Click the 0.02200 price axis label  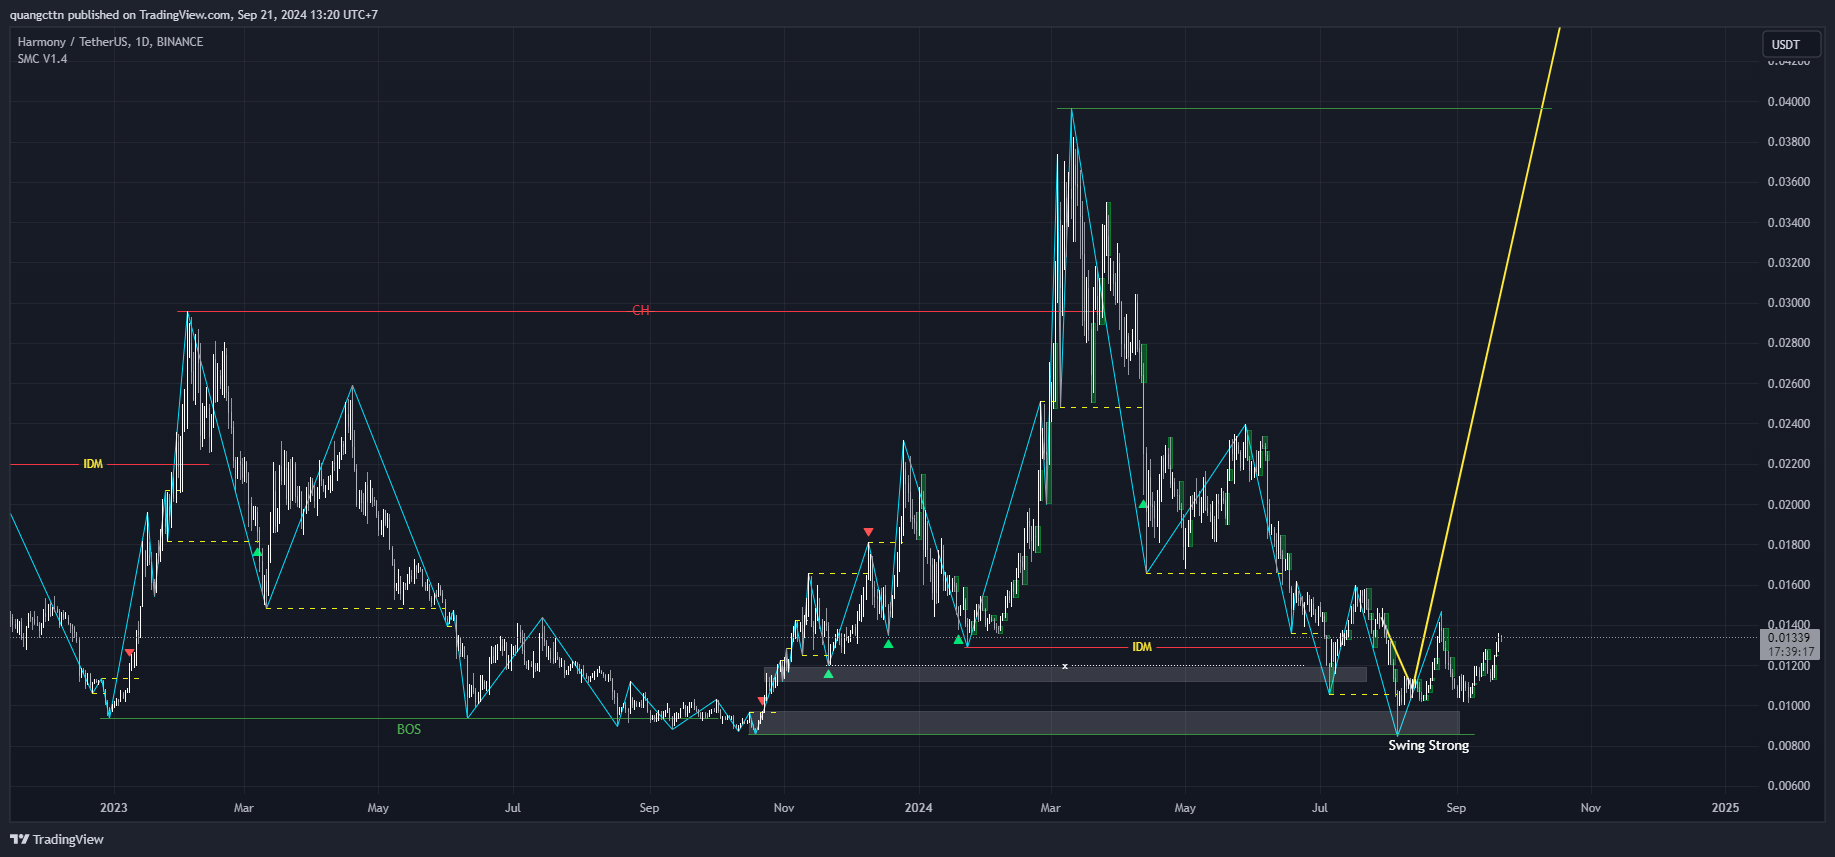[x=1788, y=464]
